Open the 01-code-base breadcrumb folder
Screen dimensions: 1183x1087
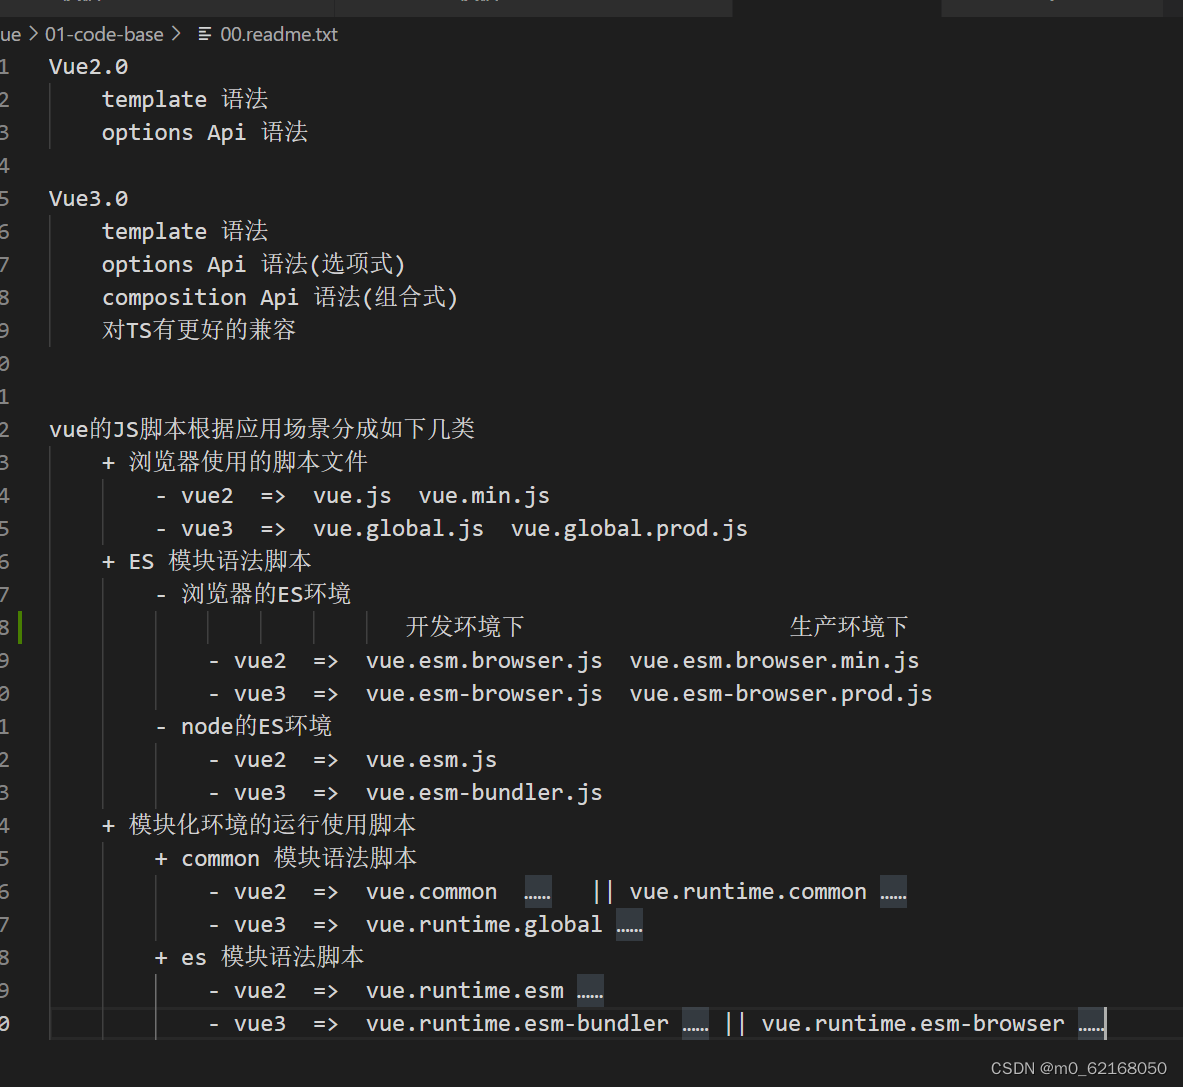[104, 34]
